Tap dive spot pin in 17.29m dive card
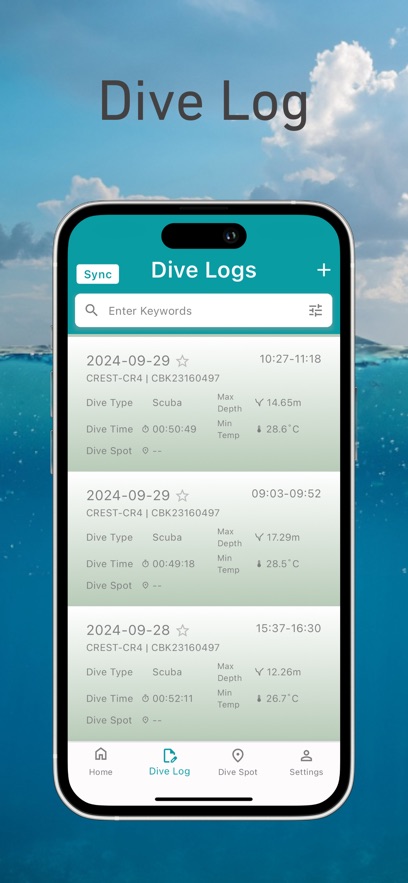Image resolution: width=408 pixels, height=883 pixels. click(145, 585)
